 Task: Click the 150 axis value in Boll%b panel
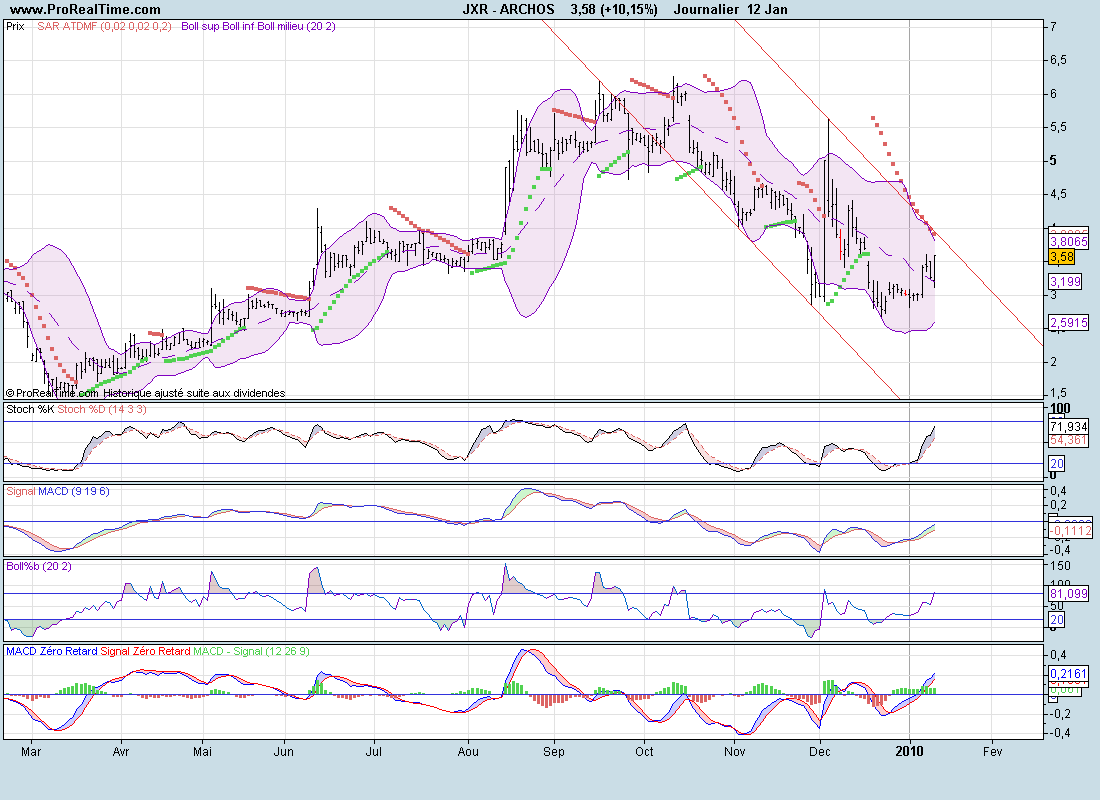[1061, 566]
